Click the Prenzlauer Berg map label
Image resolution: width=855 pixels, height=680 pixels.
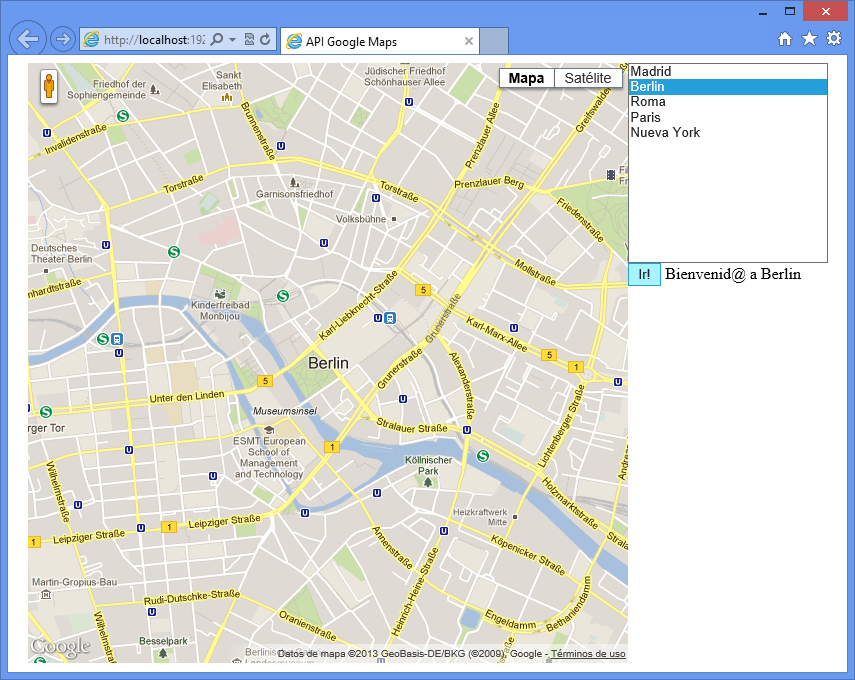click(x=489, y=183)
